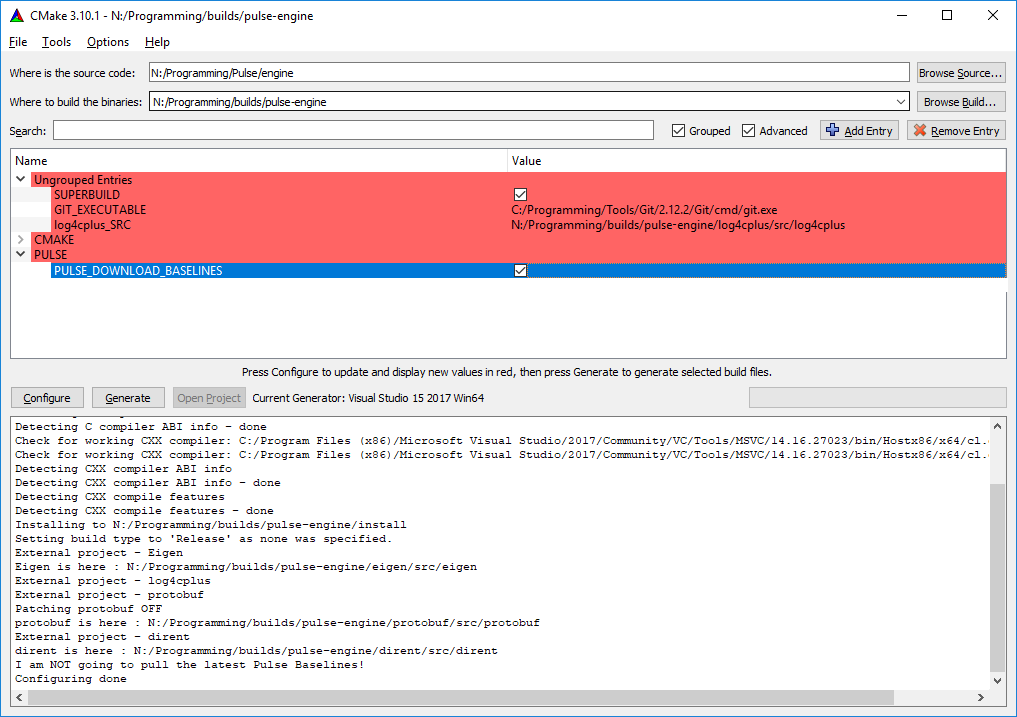This screenshot has height=717, width=1017.
Task: Toggle the Grouped checkbox
Action: pyautogui.click(x=679, y=131)
